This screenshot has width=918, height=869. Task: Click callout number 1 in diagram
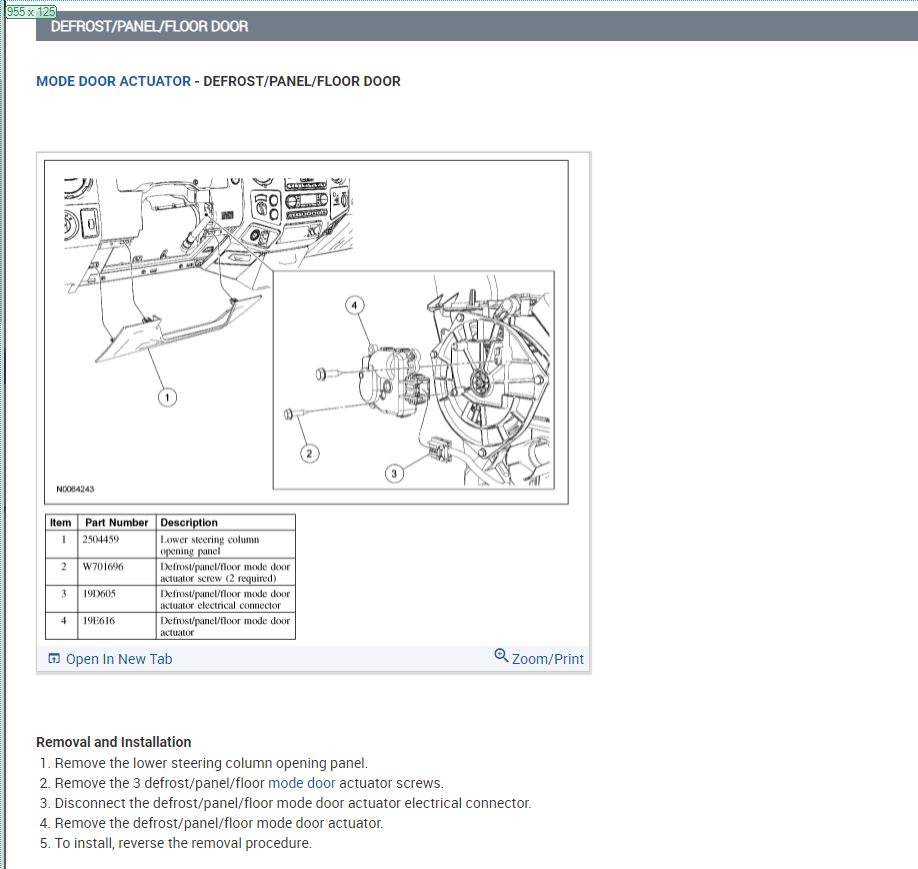tap(167, 398)
